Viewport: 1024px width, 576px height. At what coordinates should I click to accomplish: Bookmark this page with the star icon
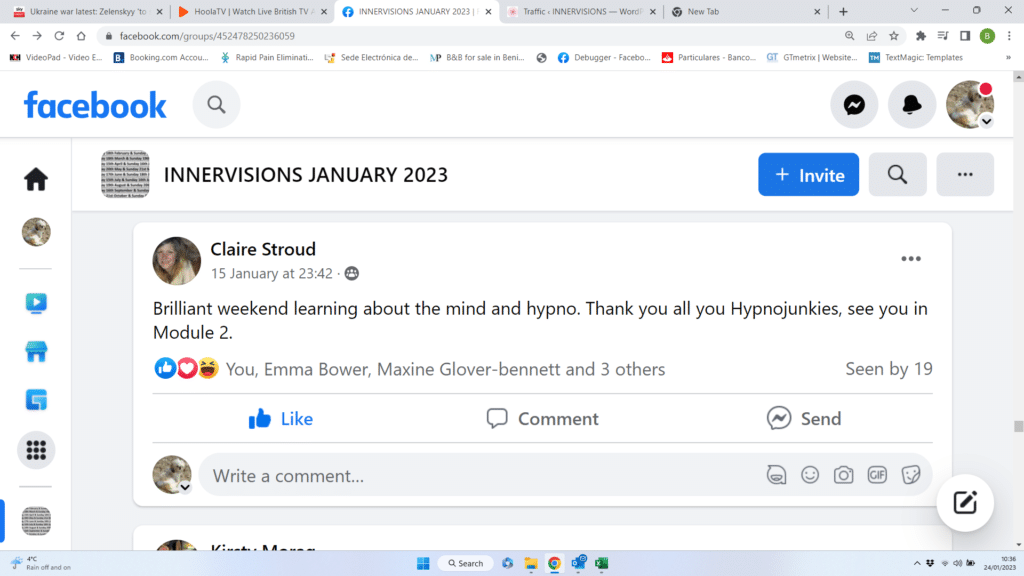pyautogui.click(x=895, y=36)
